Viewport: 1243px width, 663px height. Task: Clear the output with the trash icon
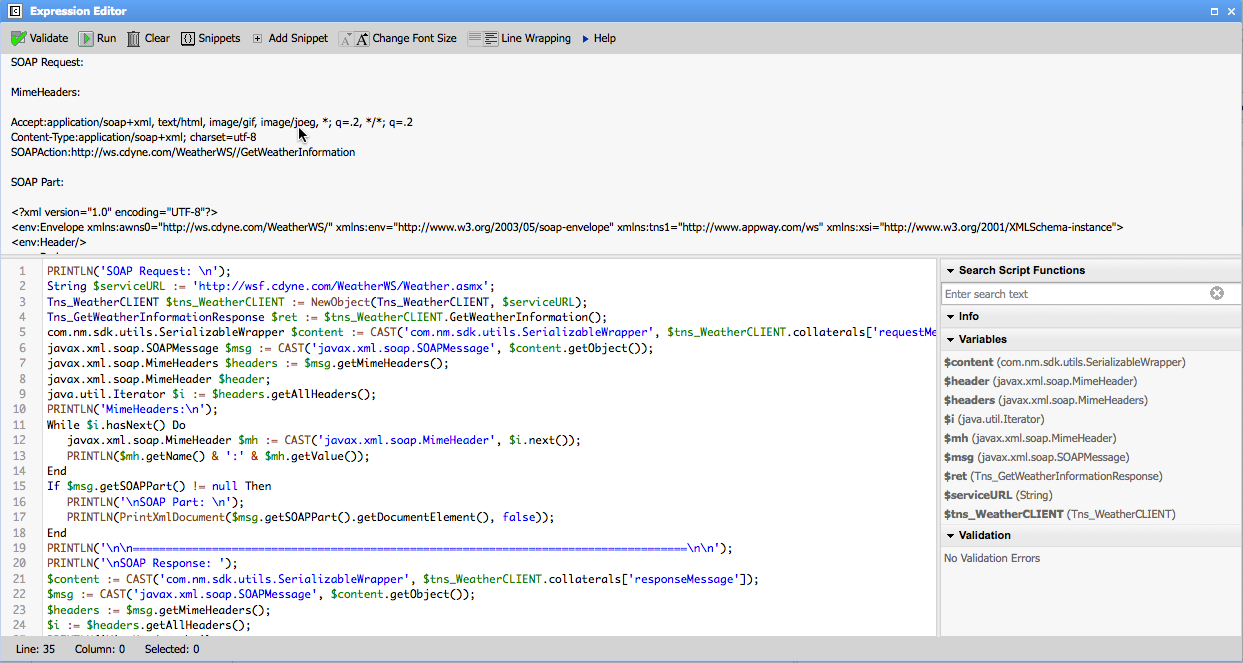click(x=148, y=38)
